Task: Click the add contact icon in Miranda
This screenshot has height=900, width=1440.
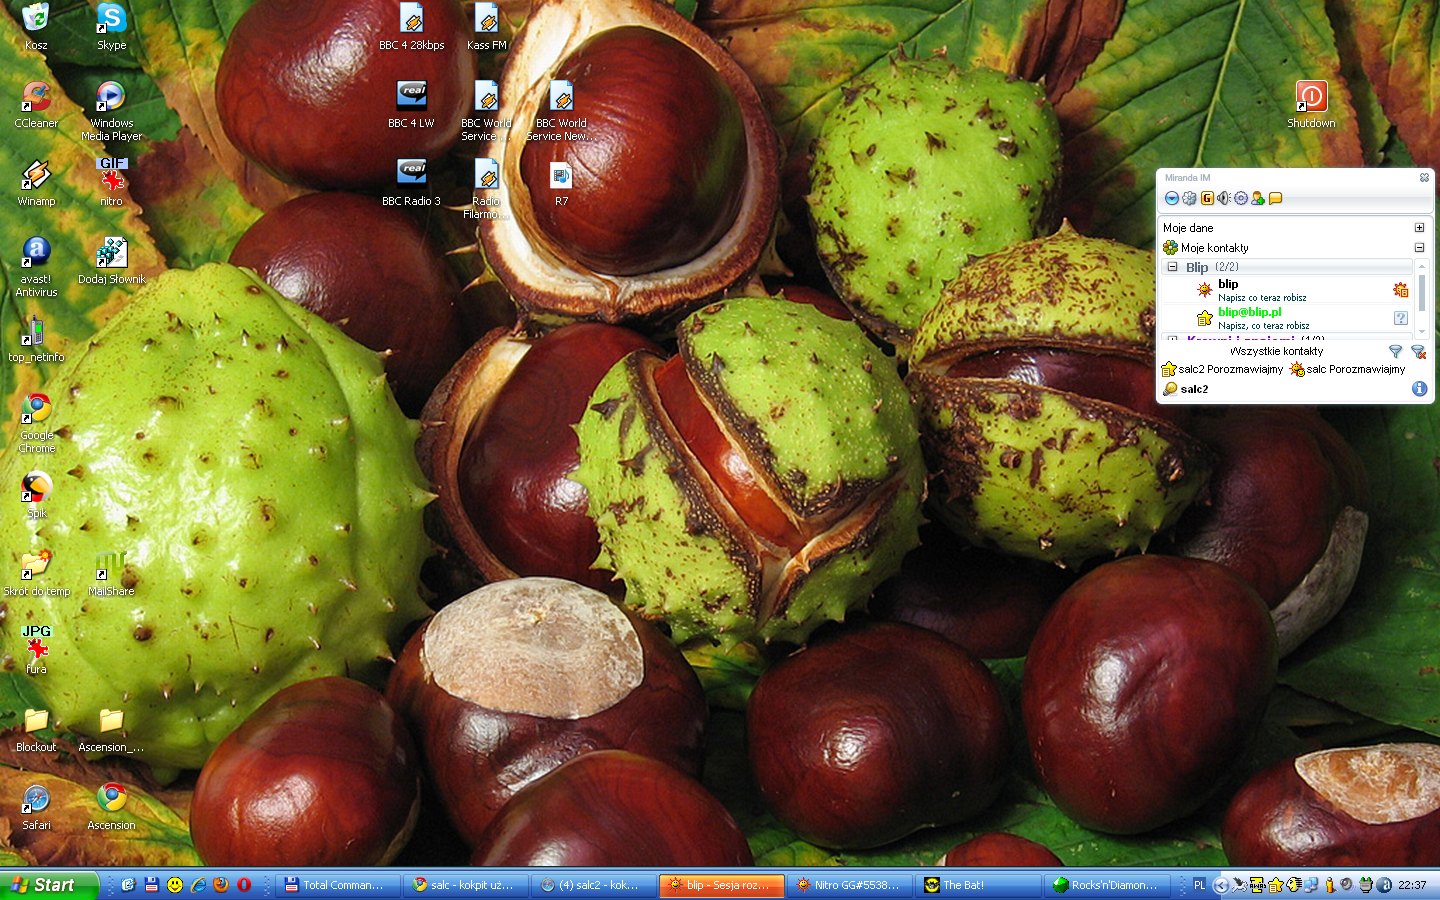Action: (1258, 198)
